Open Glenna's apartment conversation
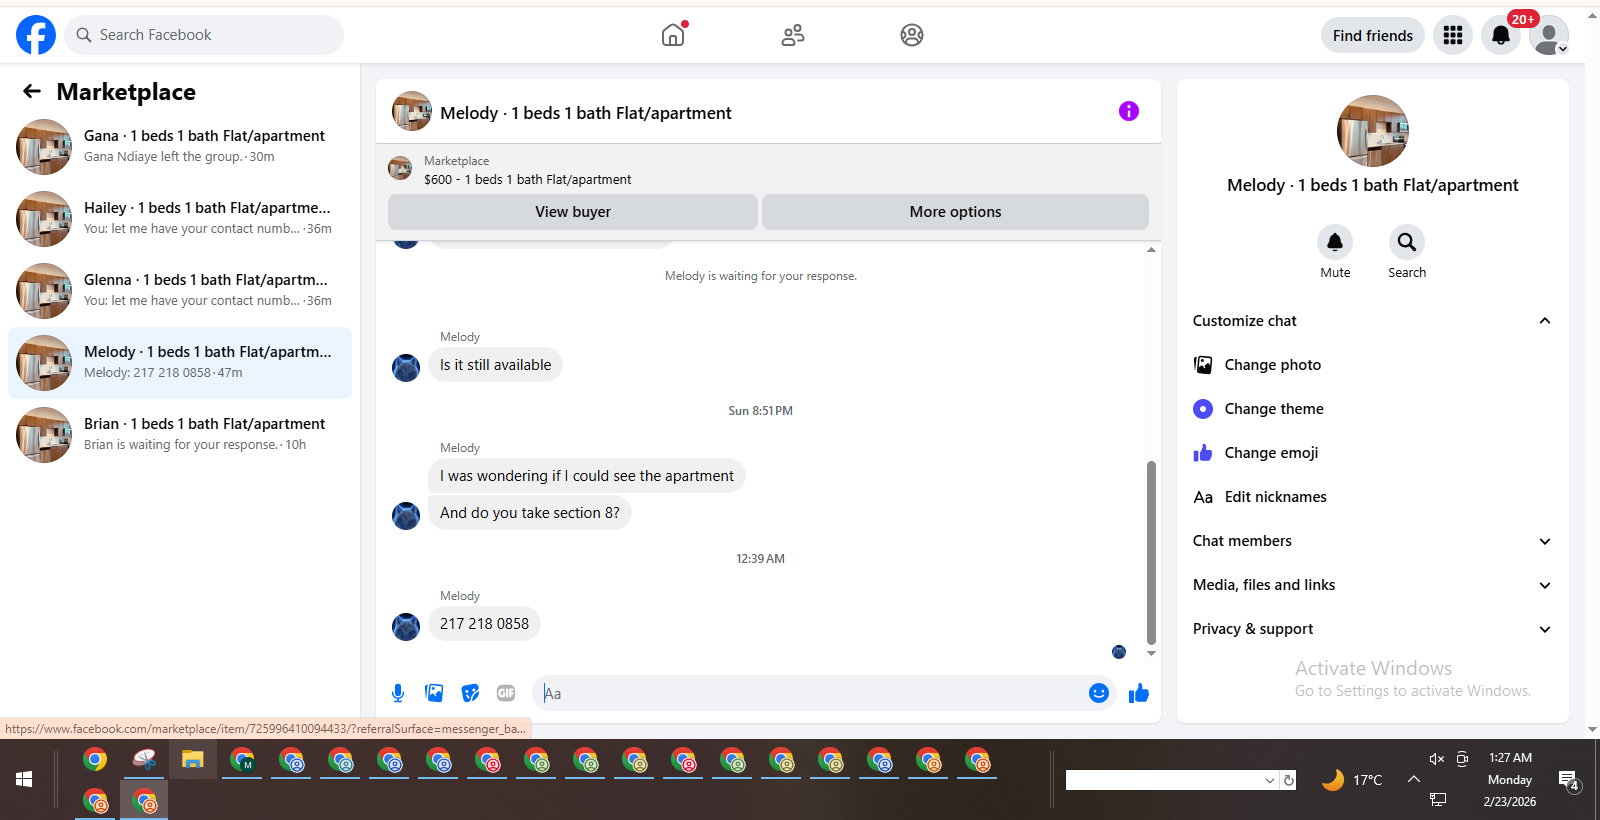Viewport: 1600px width, 820px height. [x=180, y=291]
